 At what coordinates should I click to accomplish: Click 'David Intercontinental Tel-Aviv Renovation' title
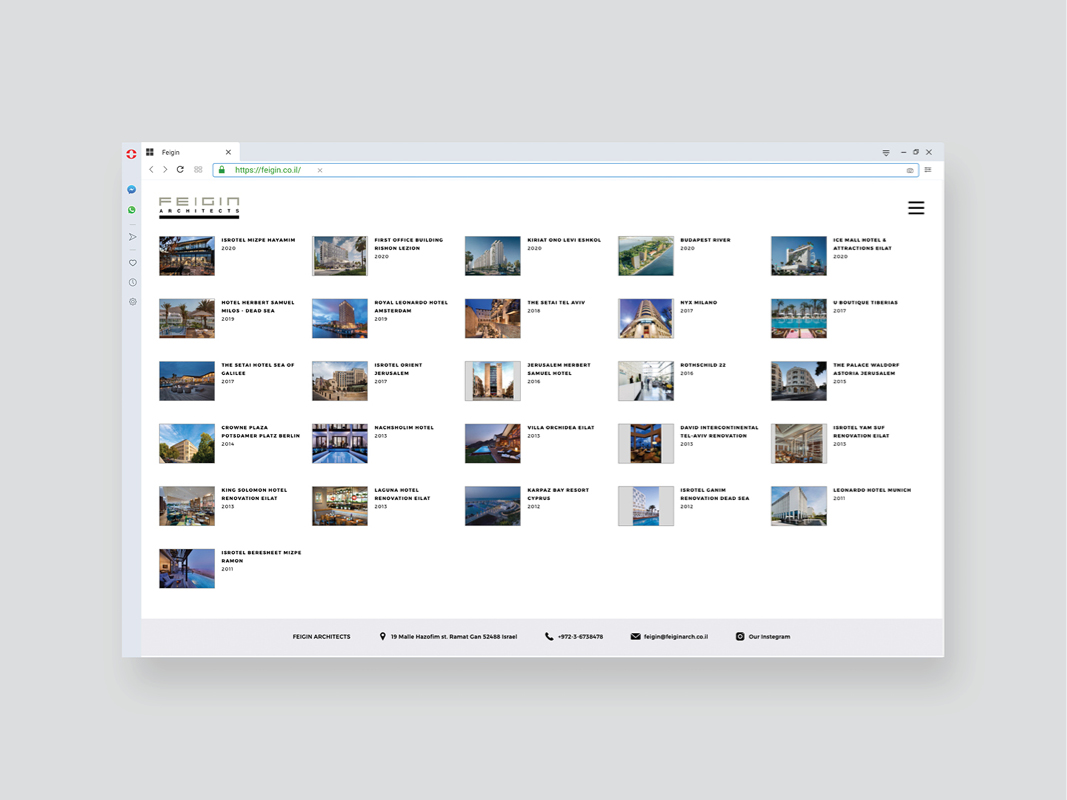pyautogui.click(x=719, y=431)
